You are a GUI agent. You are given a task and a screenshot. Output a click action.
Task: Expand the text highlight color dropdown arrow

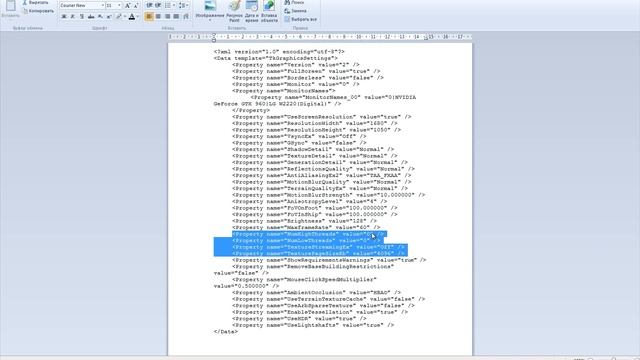click(124, 17)
